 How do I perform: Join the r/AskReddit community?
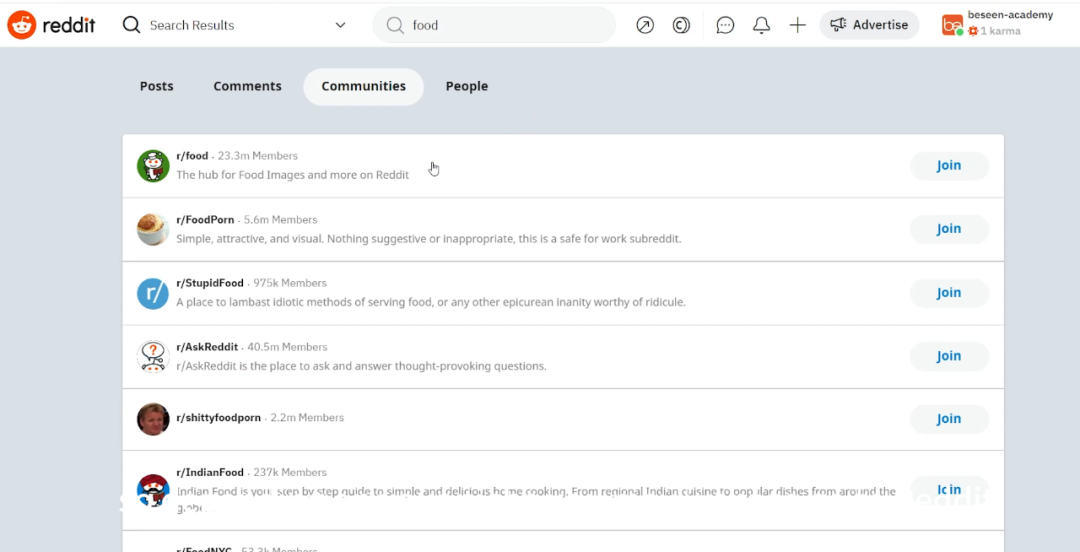(948, 356)
